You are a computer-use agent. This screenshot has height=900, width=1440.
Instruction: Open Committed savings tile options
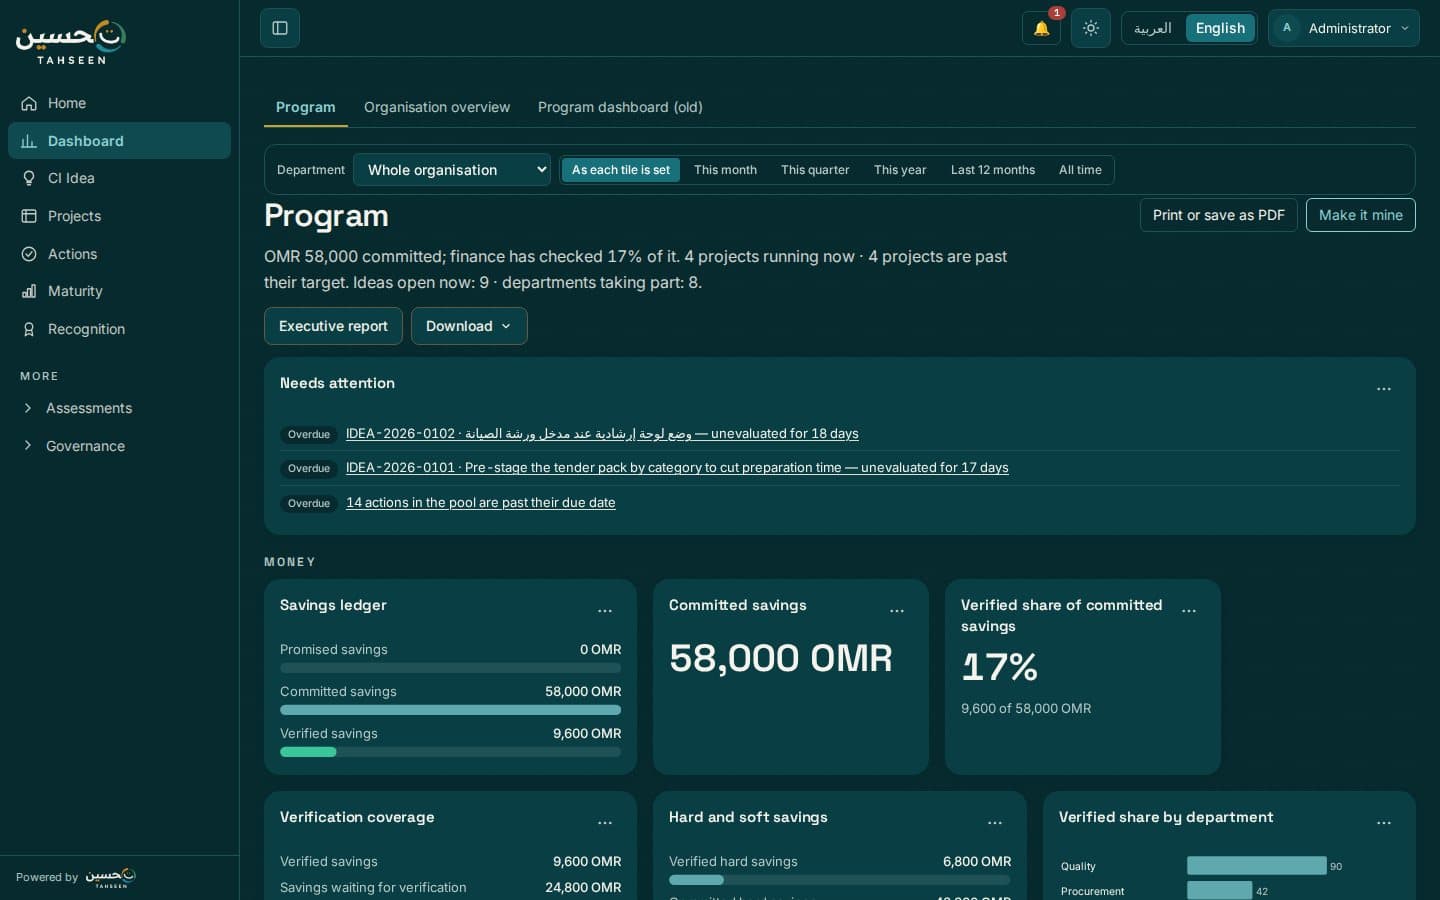tap(897, 611)
